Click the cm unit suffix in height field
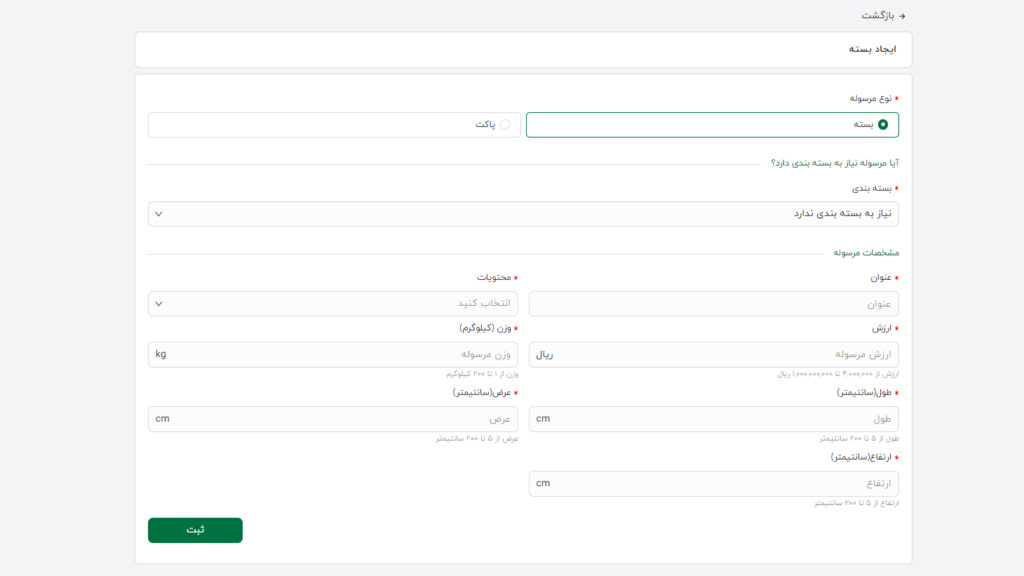 (543, 484)
